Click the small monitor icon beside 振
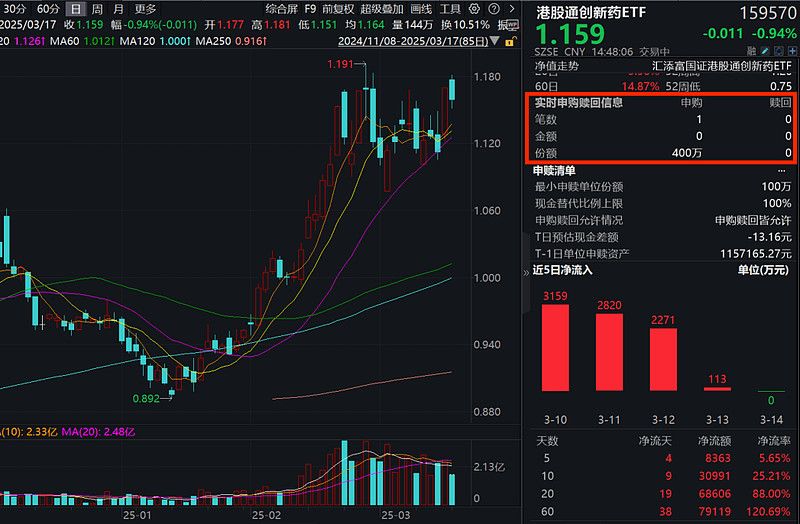Screen dimensions: 800x524 [513, 24]
